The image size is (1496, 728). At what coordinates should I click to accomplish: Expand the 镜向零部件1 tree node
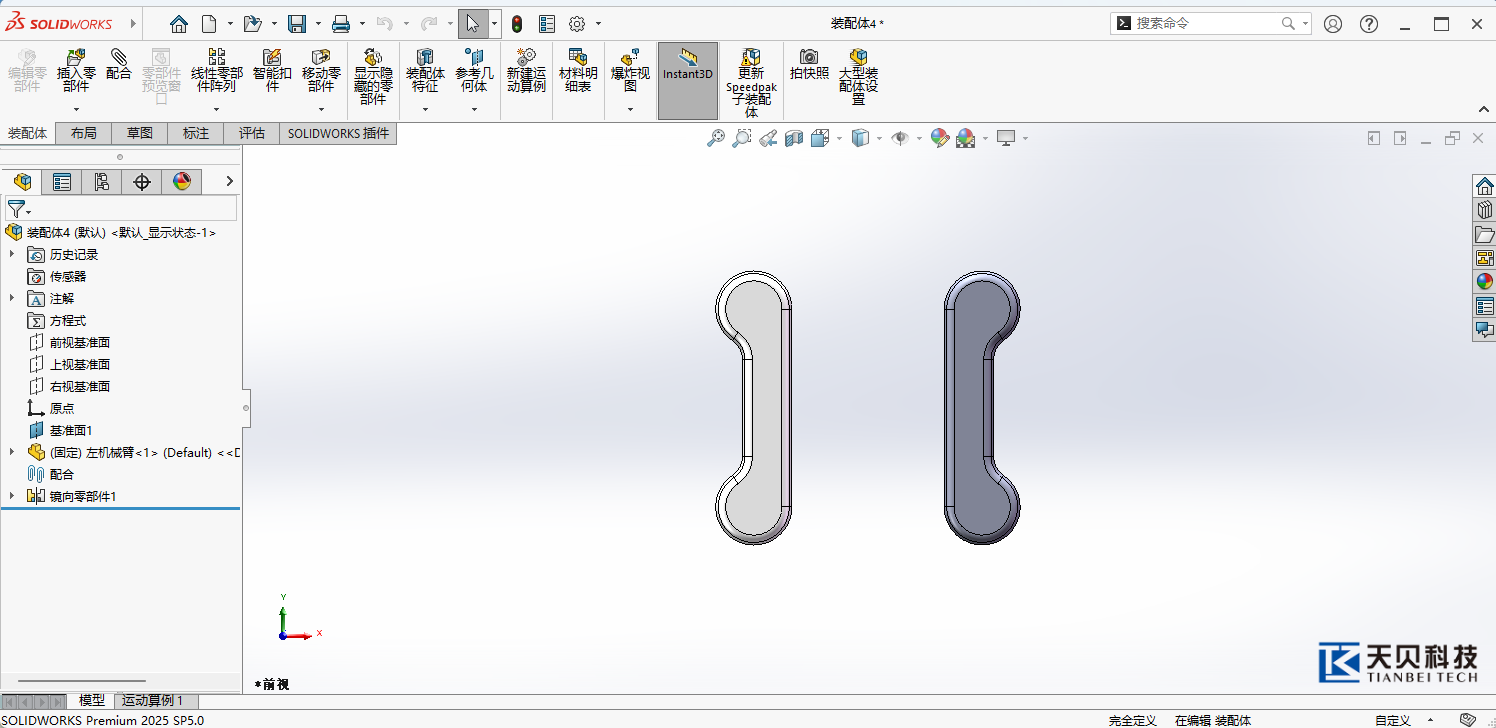(12, 496)
